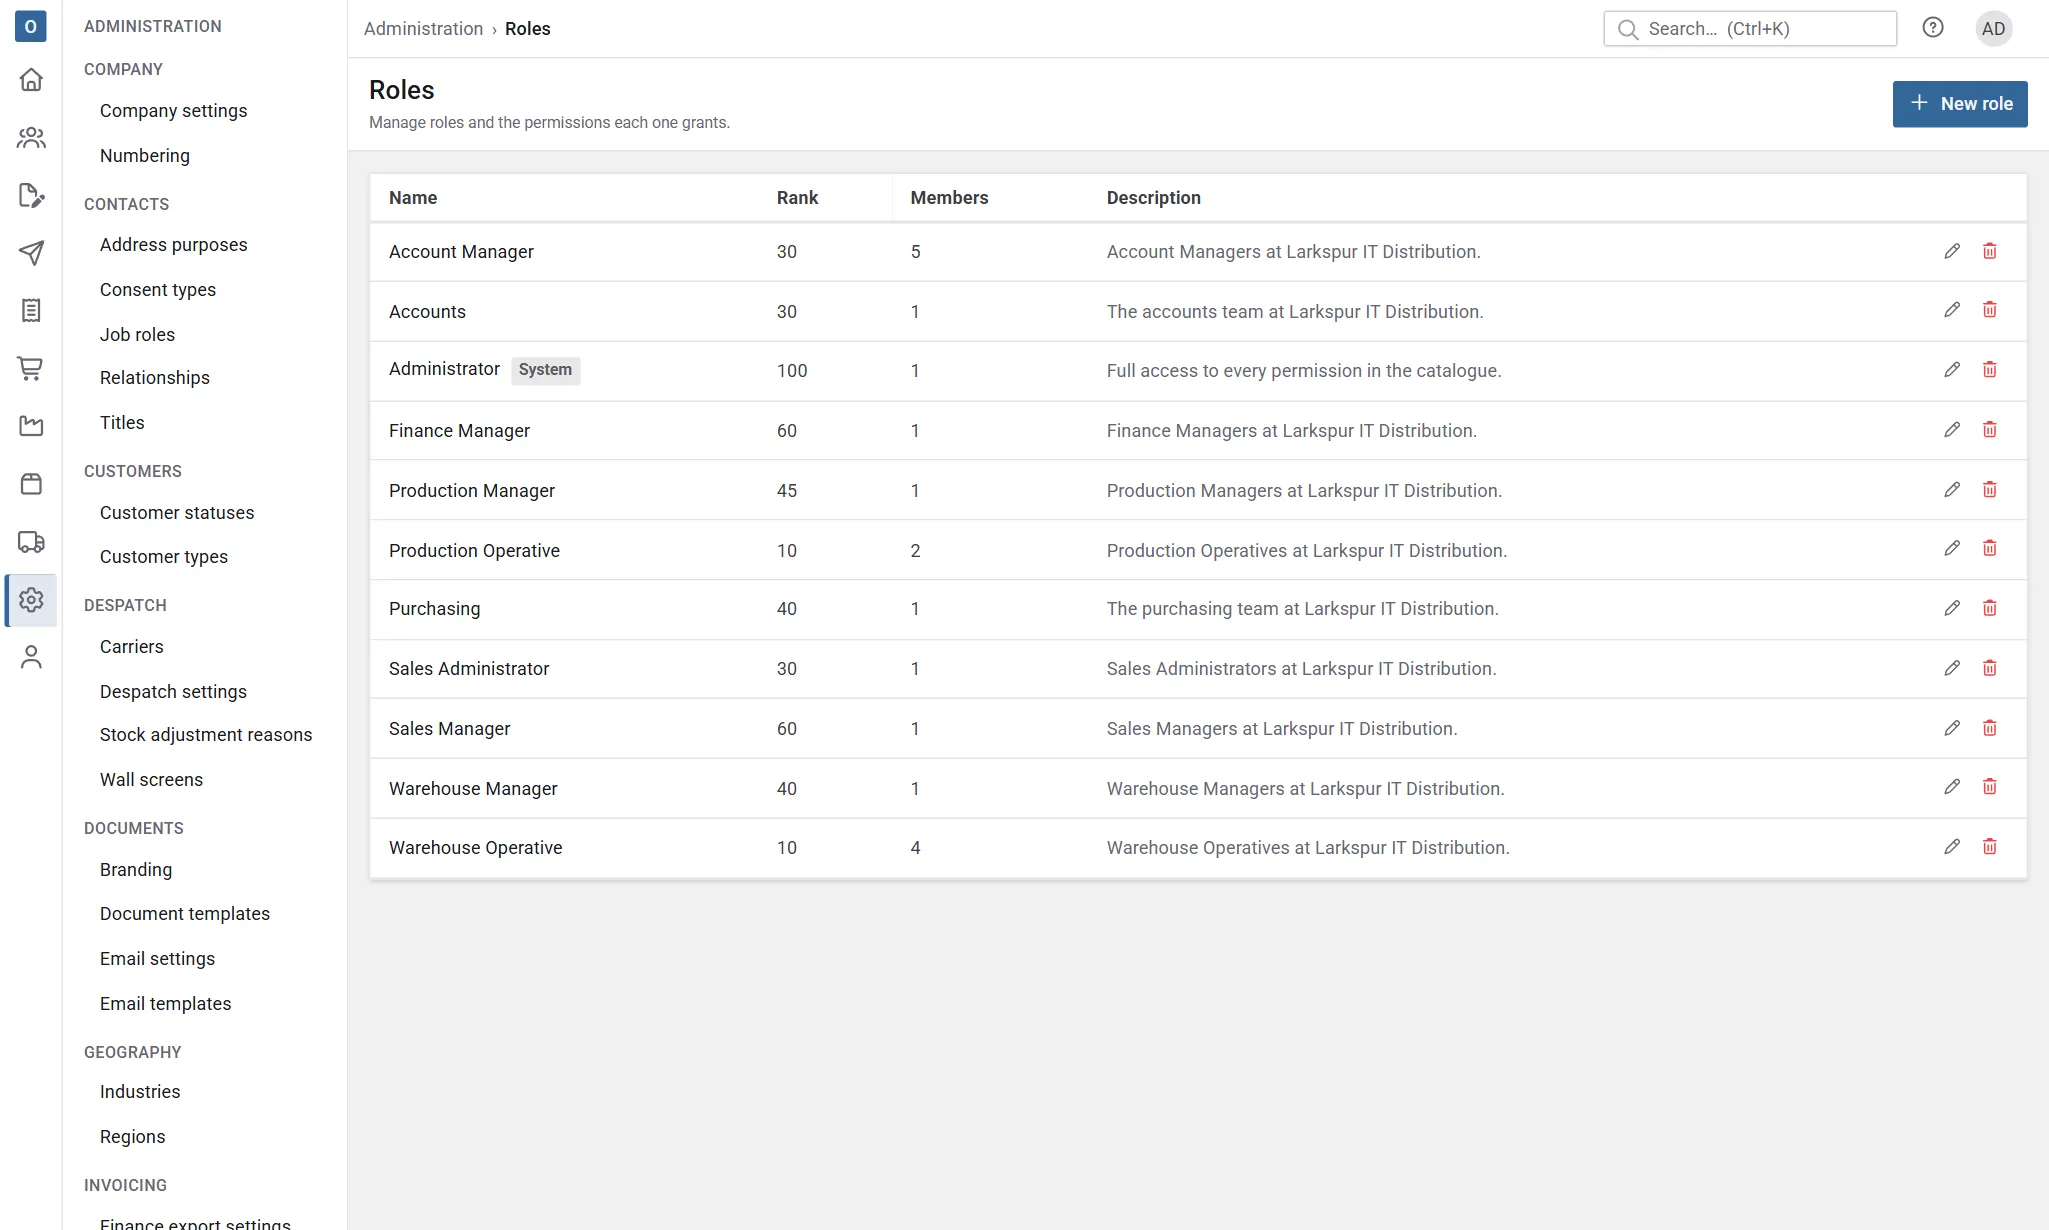This screenshot has width=2049, height=1230.
Task: Open Company settings
Action: point(173,111)
